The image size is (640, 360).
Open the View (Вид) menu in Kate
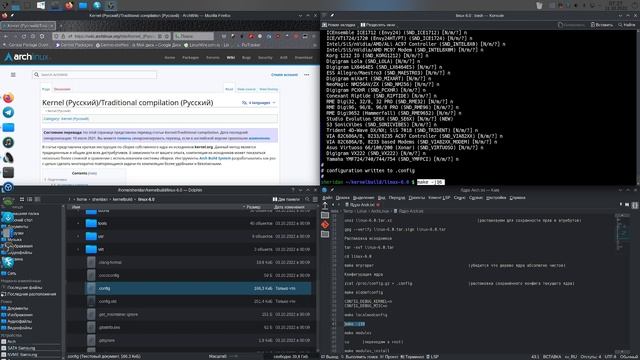coord(381,198)
